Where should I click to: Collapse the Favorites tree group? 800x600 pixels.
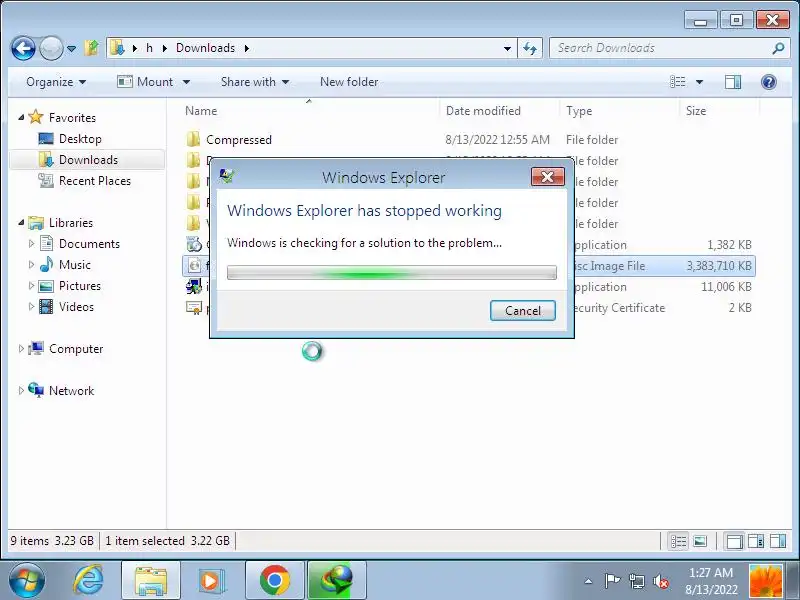click(21, 117)
